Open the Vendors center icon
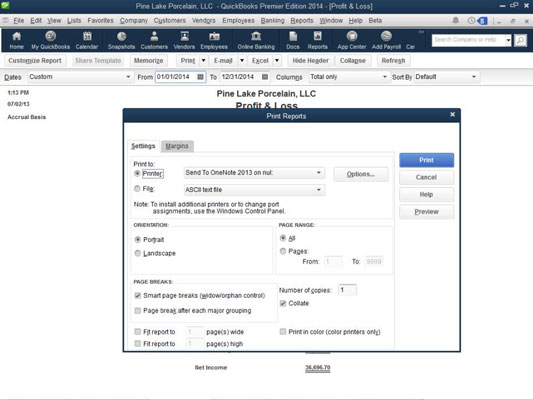This screenshot has height=400, width=533. click(x=184, y=40)
